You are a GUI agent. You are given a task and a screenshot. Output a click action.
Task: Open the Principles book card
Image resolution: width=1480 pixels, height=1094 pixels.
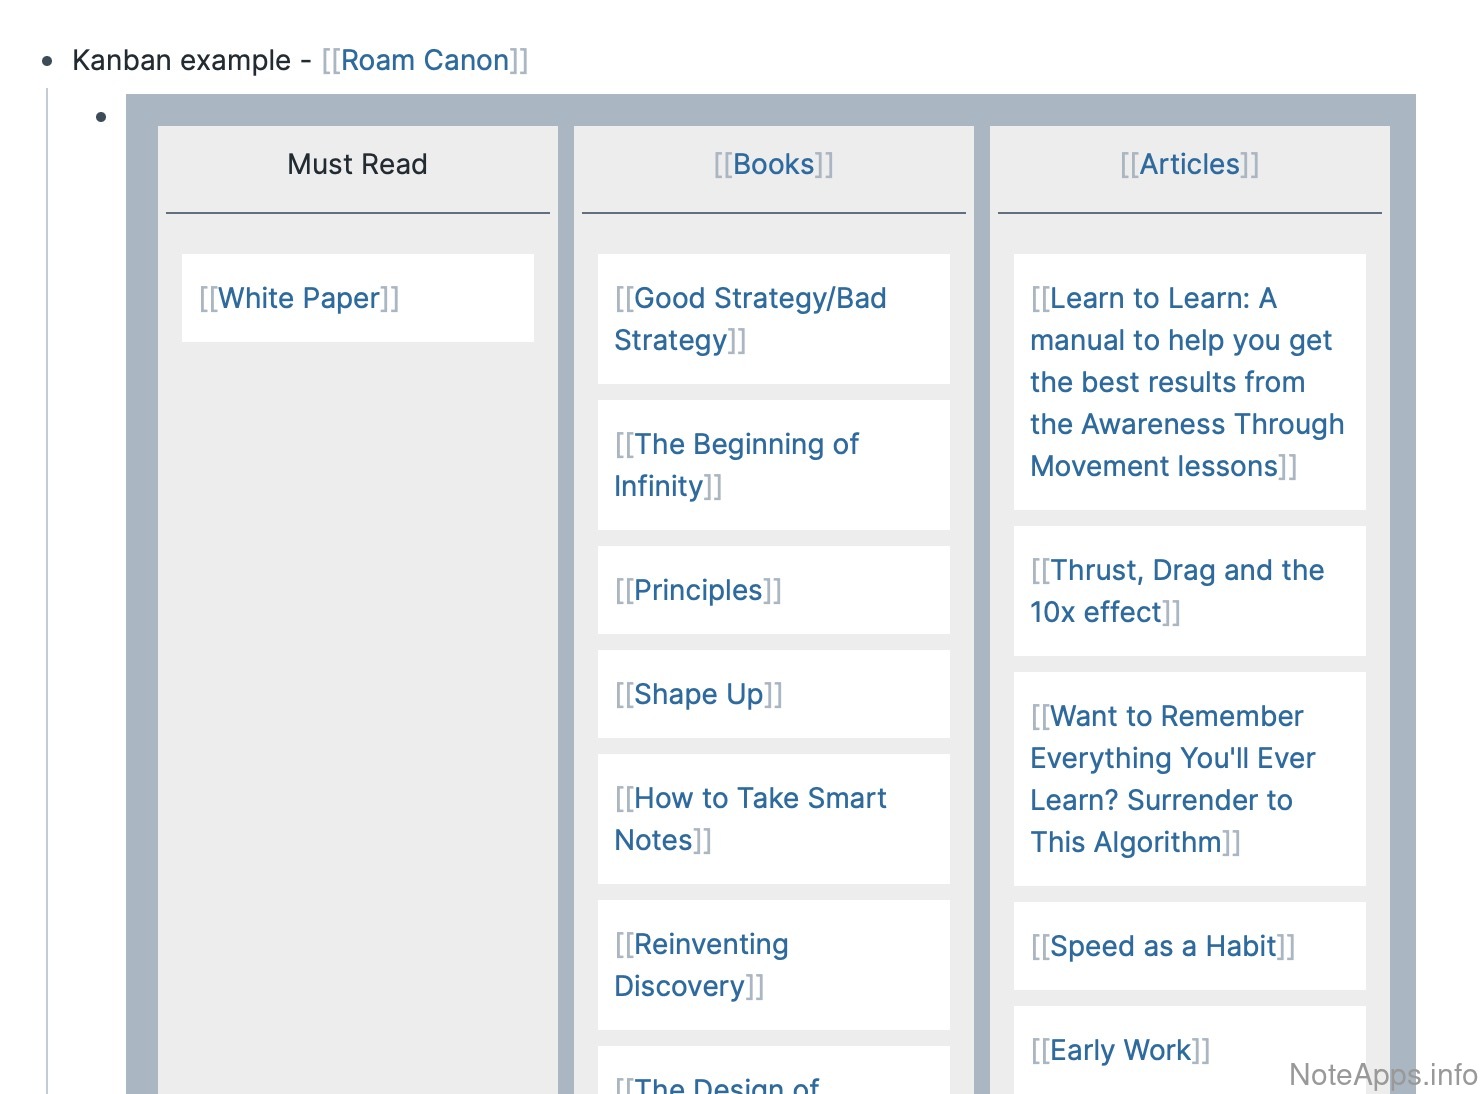coord(698,591)
